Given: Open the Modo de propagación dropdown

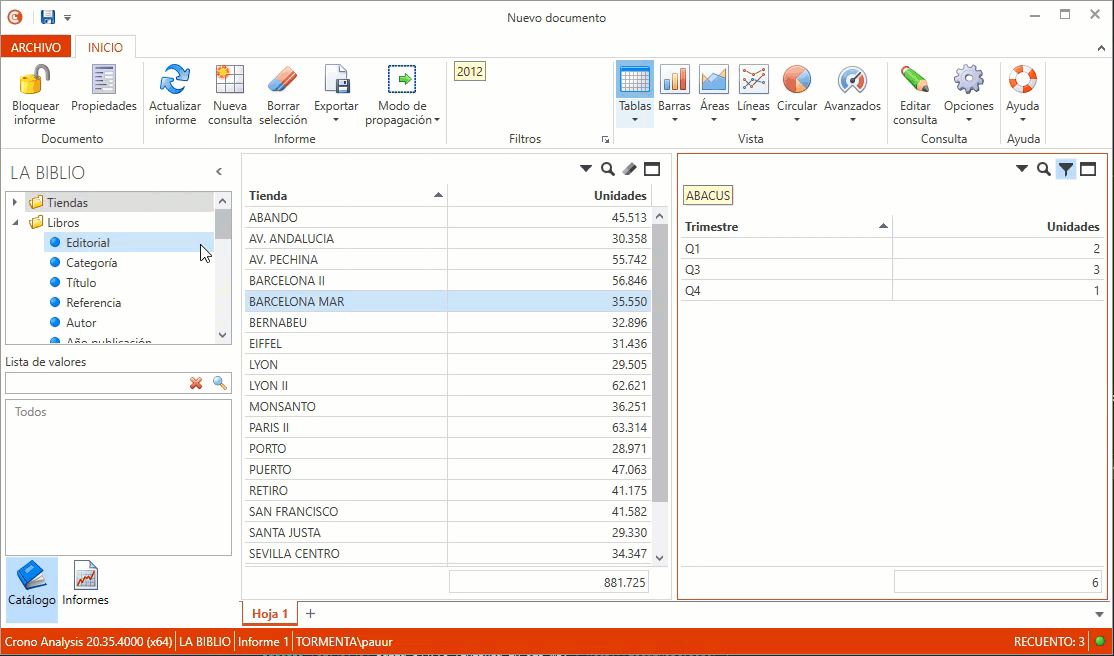Looking at the screenshot, I should point(437,120).
